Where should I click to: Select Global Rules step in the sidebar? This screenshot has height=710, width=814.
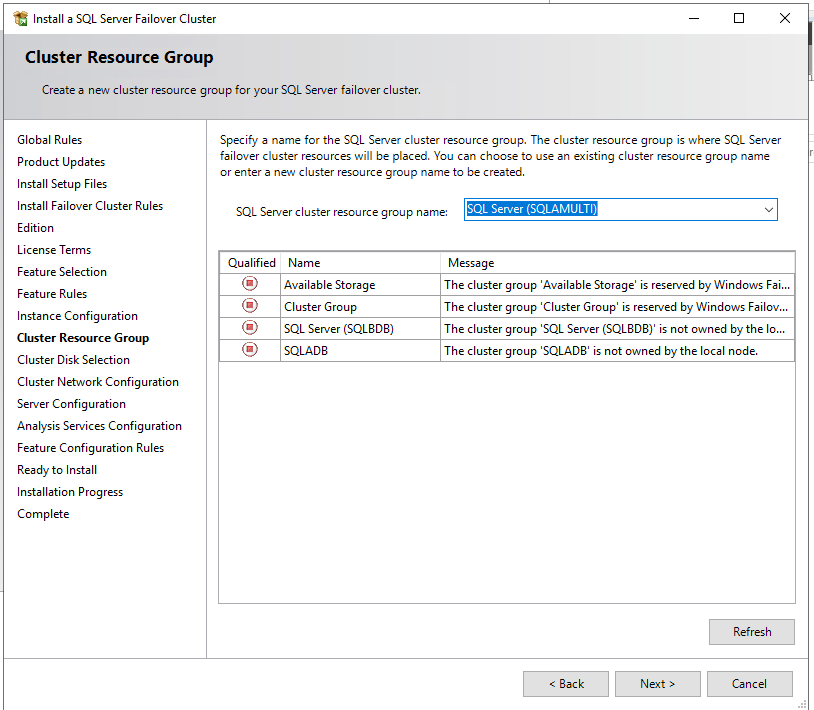click(49, 140)
